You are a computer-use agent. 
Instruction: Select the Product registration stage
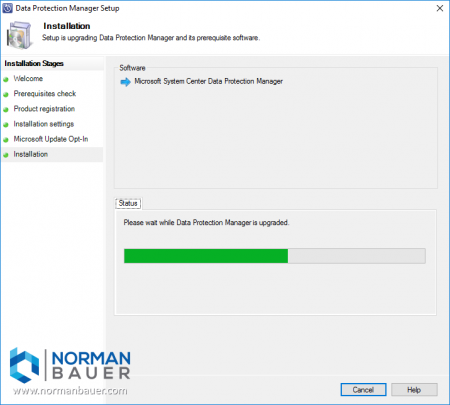coord(44,109)
